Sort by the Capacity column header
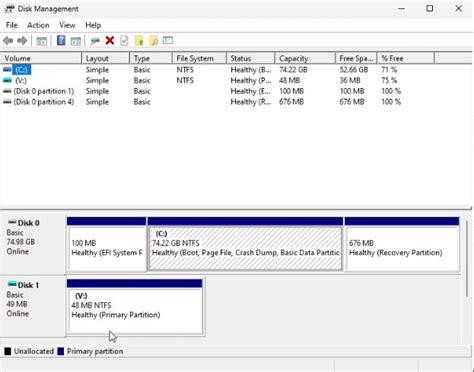Image resolution: width=474 pixels, height=372 pixels. 305,58
